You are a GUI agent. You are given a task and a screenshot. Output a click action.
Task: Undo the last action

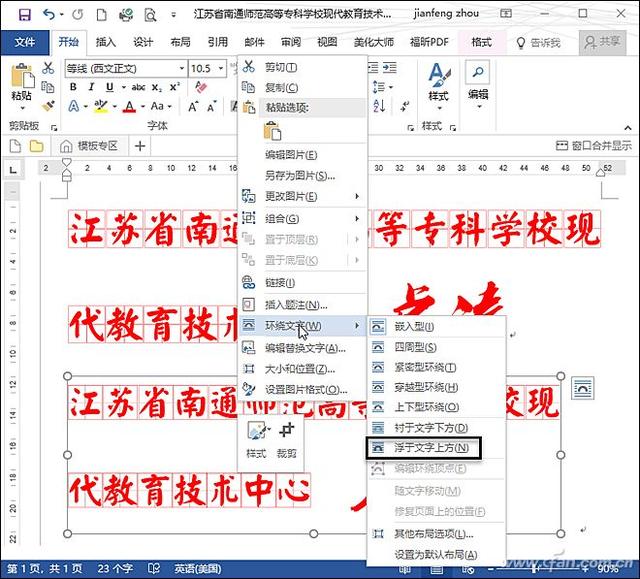coord(49,14)
